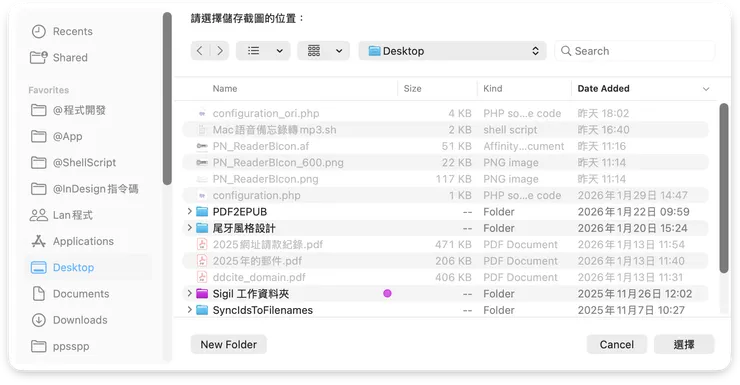Open Applications in the sidebar

point(83,241)
